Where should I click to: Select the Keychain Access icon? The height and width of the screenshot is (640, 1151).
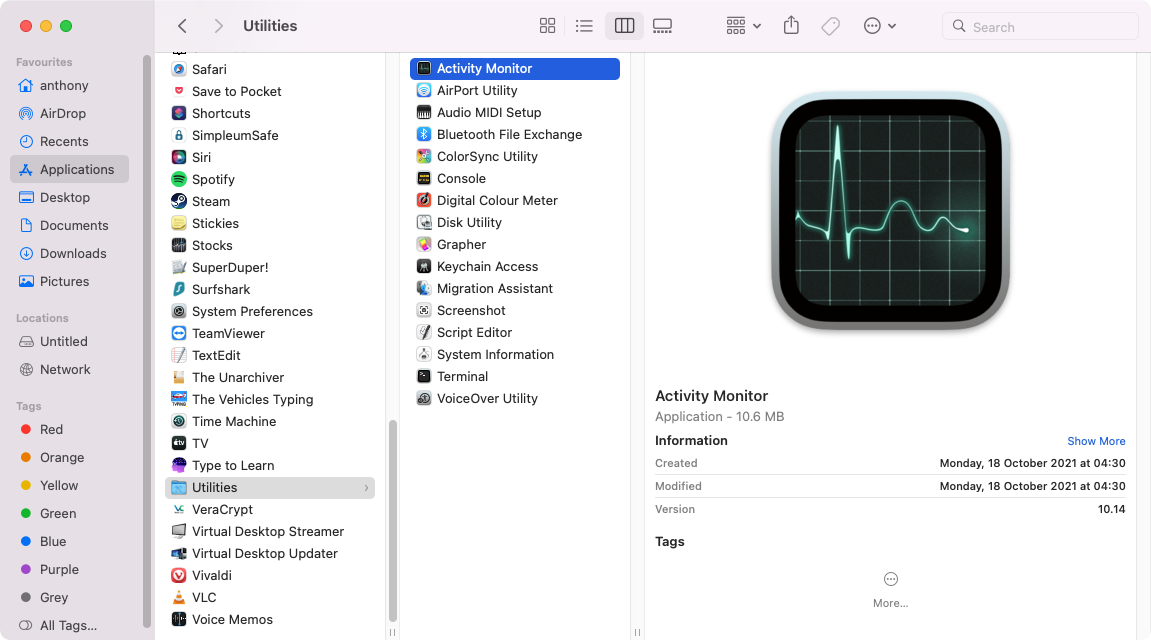tap(424, 266)
